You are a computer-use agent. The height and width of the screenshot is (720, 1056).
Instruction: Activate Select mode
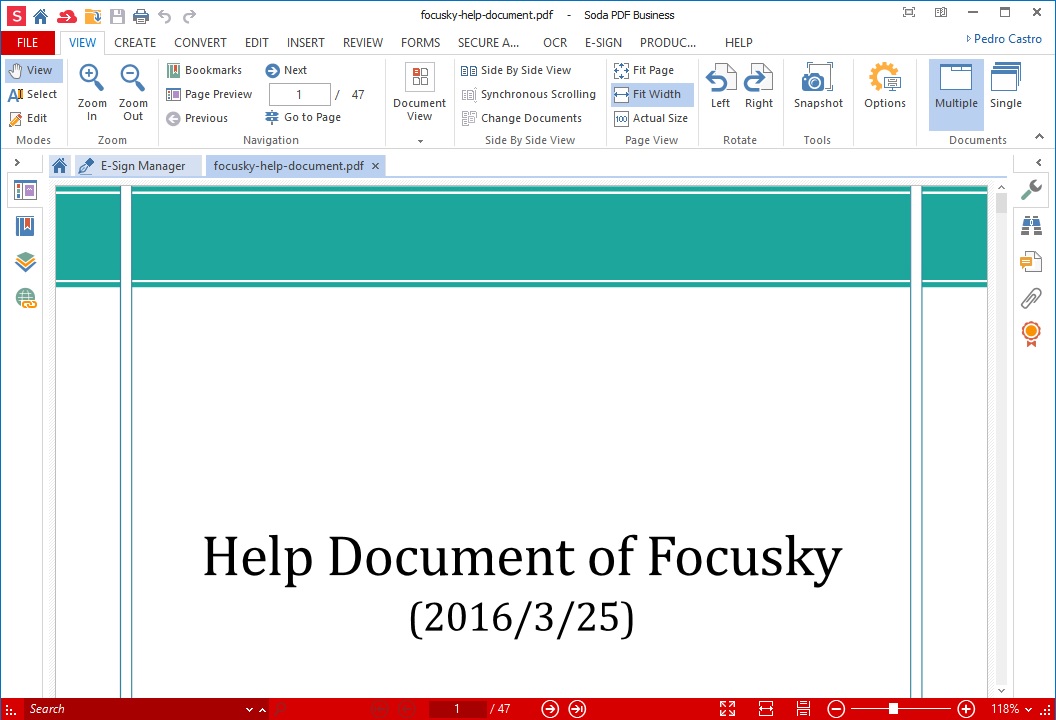pos(33,94)
